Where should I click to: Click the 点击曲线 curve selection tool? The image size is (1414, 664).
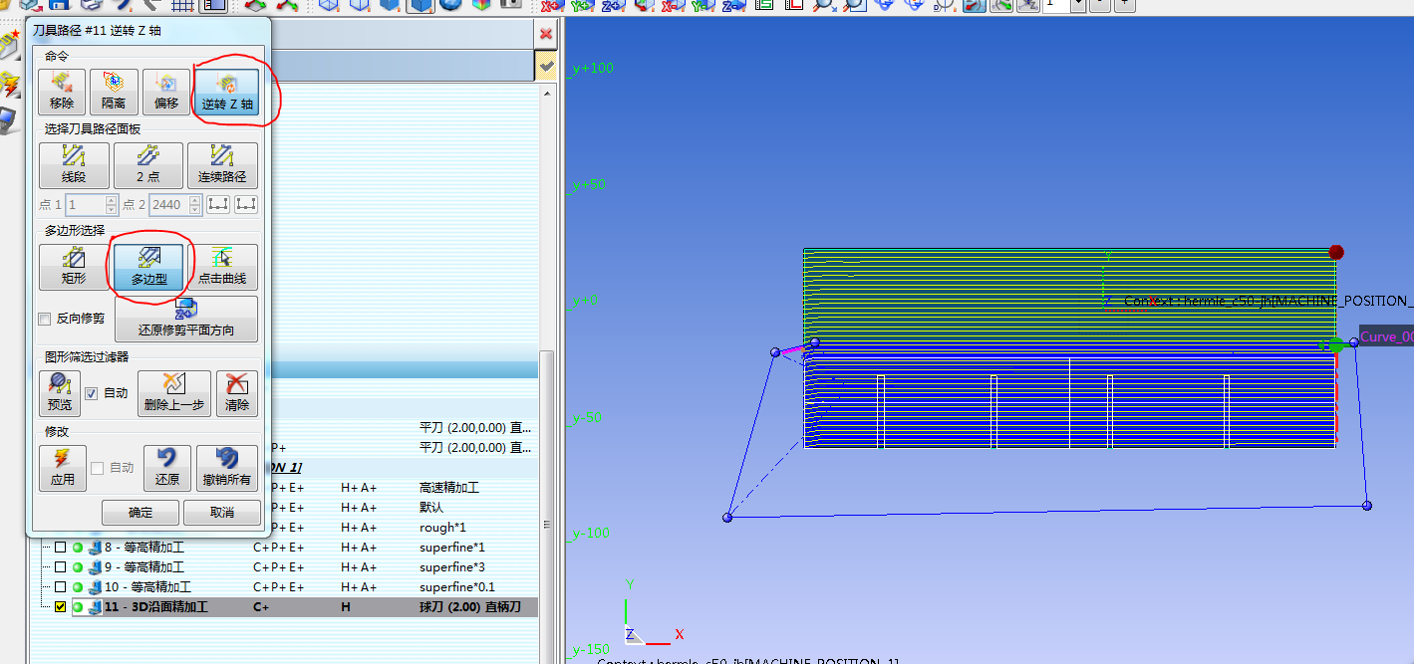(222, 267)
